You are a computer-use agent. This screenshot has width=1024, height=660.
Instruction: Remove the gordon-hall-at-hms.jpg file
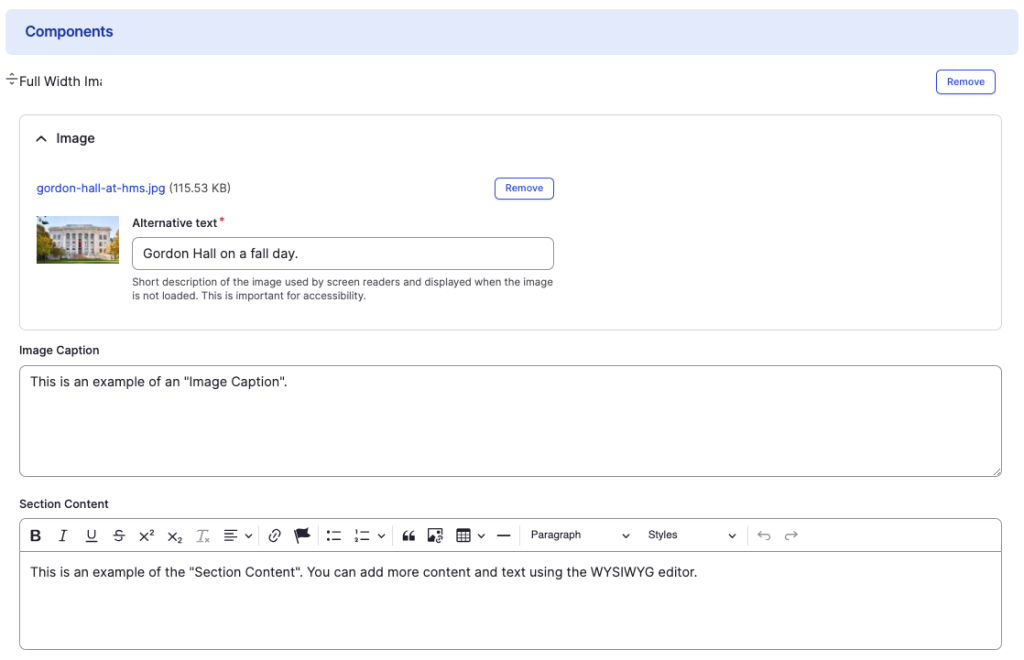(x=524, y=188)
